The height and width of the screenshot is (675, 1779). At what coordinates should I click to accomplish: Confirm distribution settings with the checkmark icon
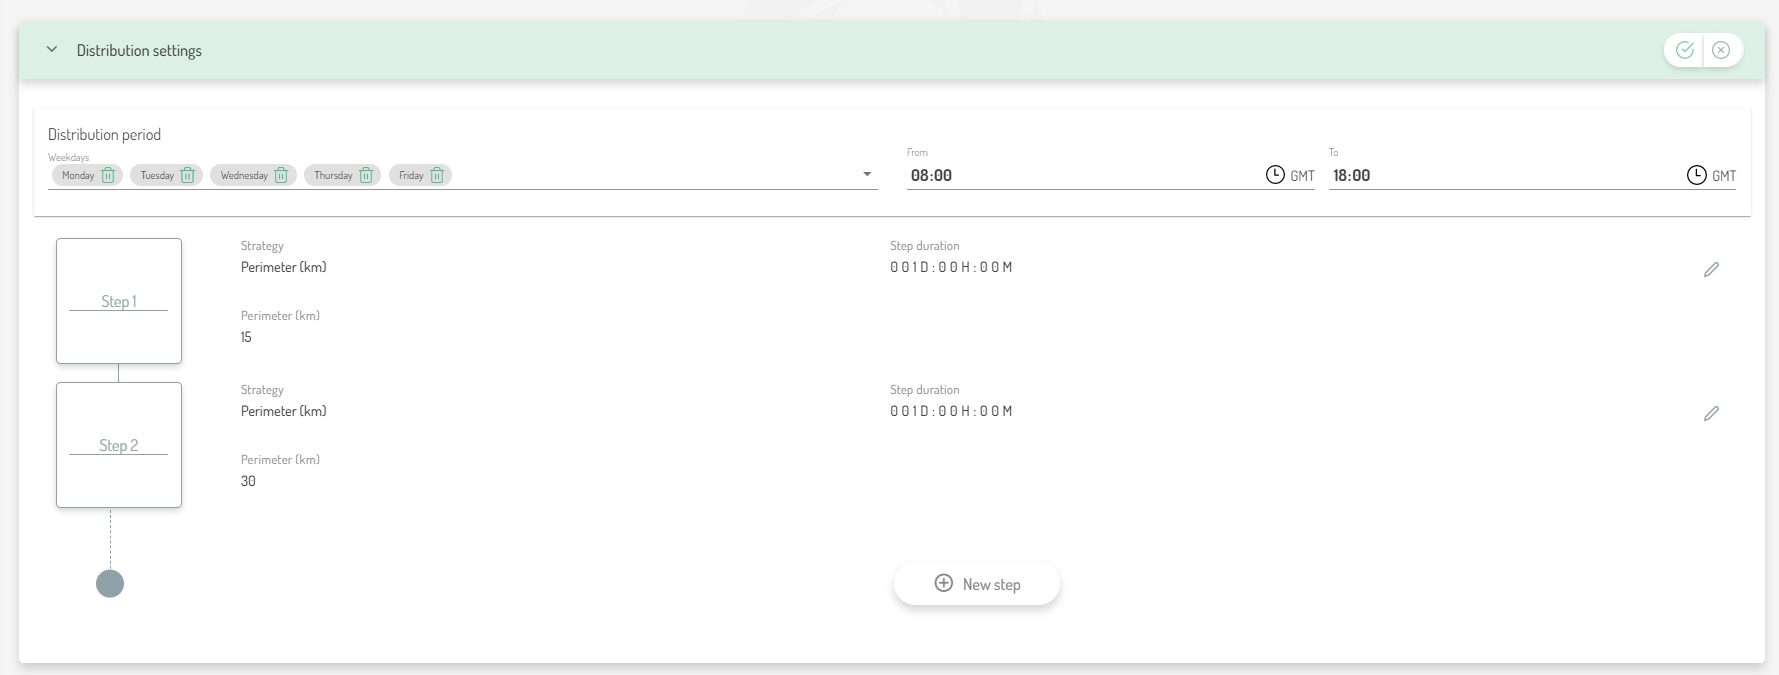pyautogui.click(x=1685, y=50)
